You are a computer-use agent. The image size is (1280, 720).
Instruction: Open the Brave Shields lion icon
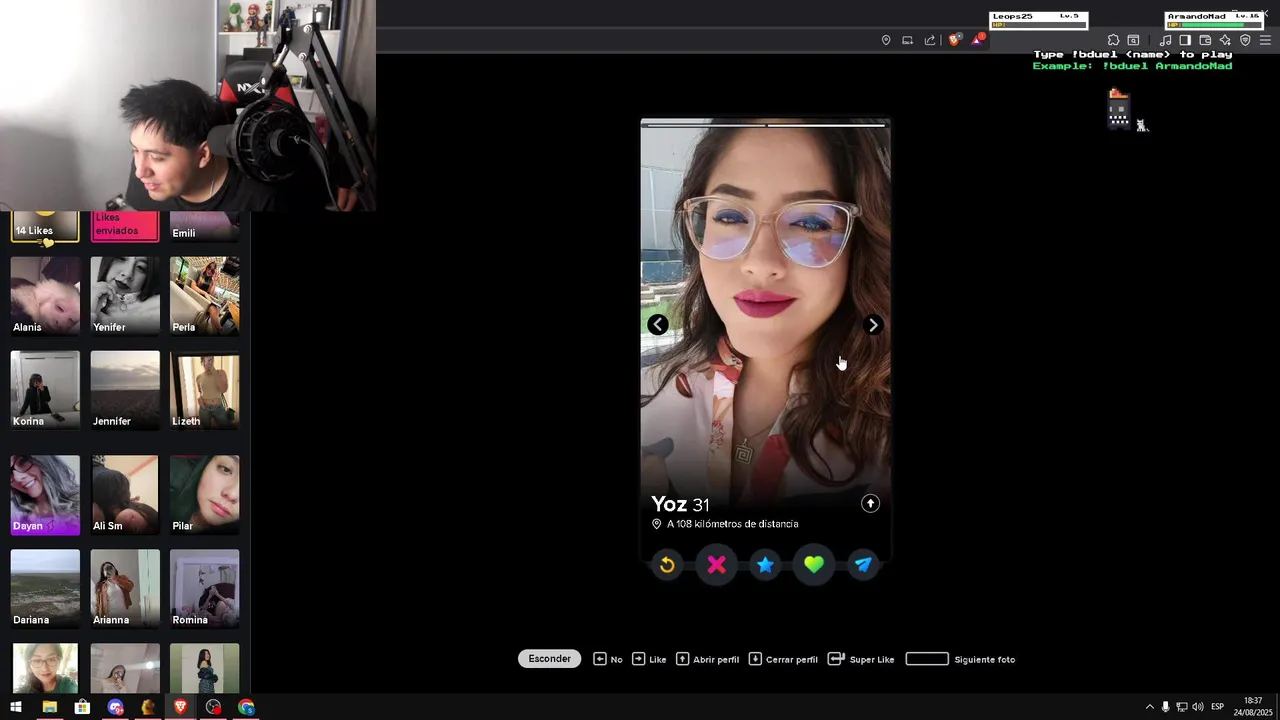[x=955, y=40]
